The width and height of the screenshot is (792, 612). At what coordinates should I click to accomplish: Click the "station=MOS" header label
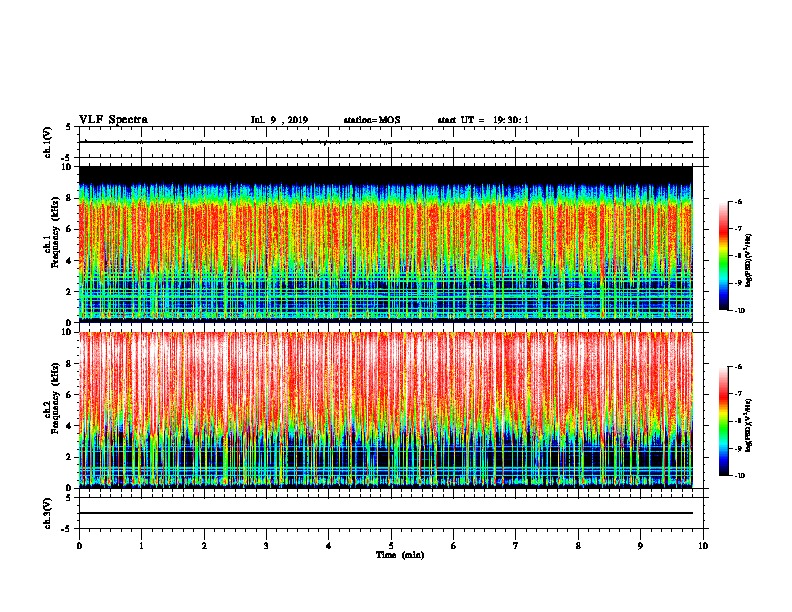tap(372, 120)
